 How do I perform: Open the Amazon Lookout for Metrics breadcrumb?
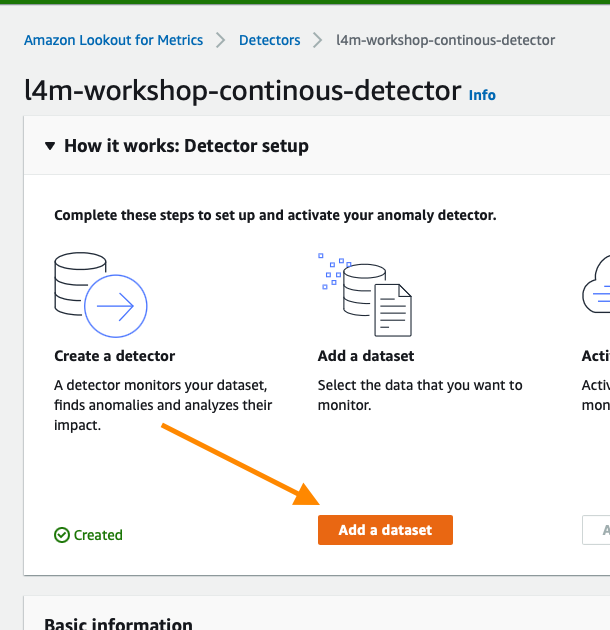113,40
